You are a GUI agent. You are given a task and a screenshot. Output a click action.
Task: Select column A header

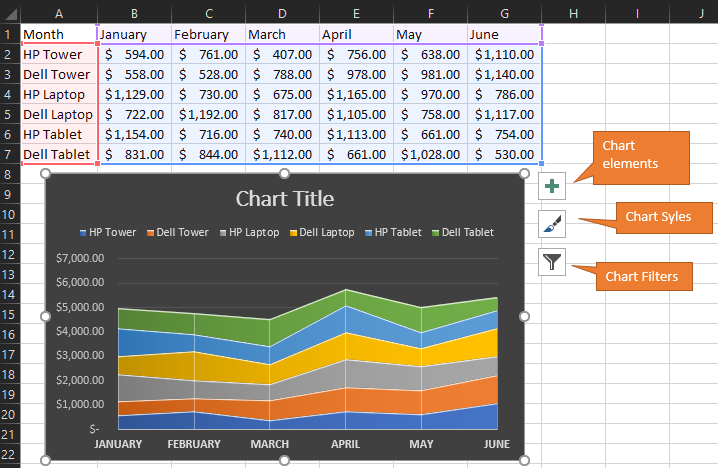pos(59,14)
